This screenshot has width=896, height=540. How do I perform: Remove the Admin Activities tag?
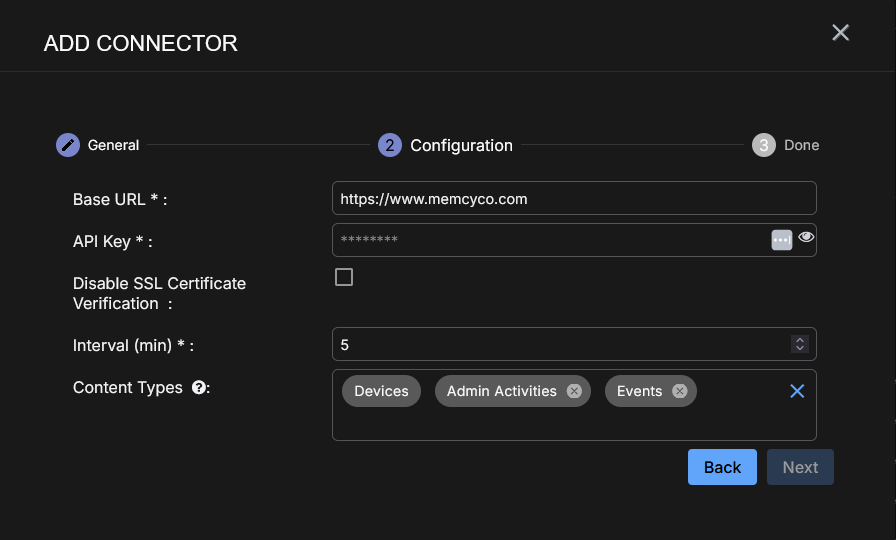click(574, 391)
